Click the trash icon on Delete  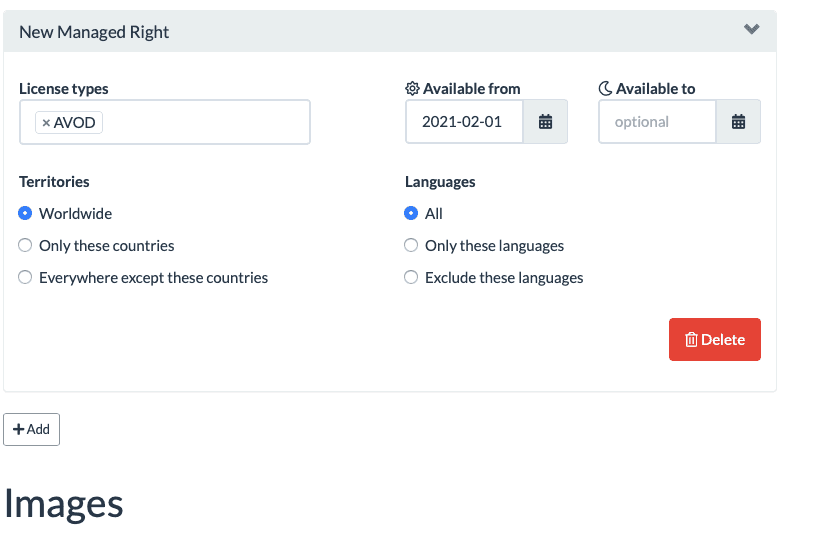point(691,340)
